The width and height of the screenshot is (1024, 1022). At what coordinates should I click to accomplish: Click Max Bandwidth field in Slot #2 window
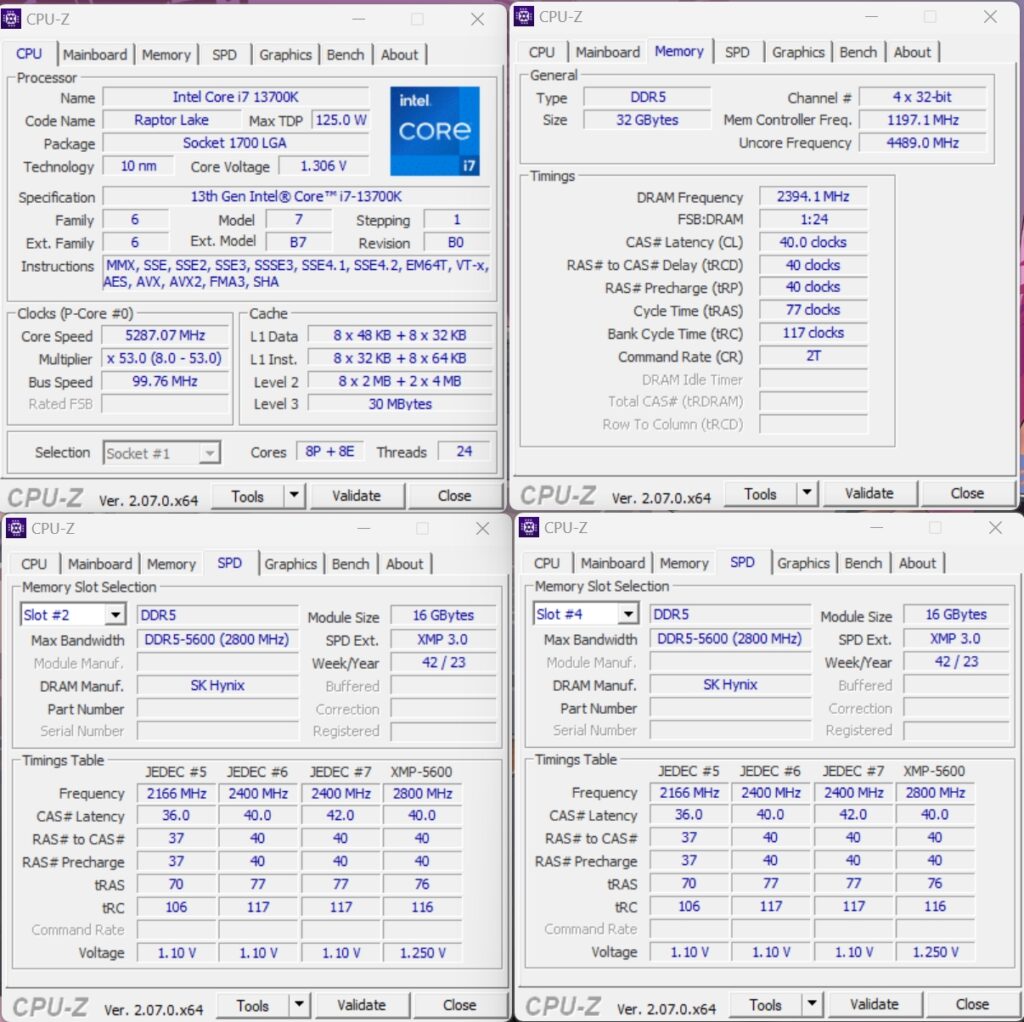[x=217, y=639]
